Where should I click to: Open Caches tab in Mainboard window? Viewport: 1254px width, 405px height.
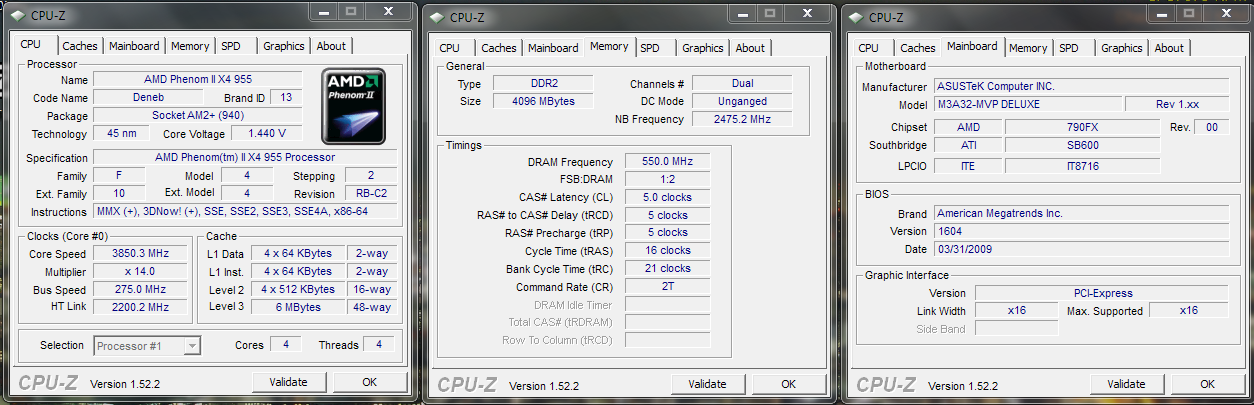[918, 48]
